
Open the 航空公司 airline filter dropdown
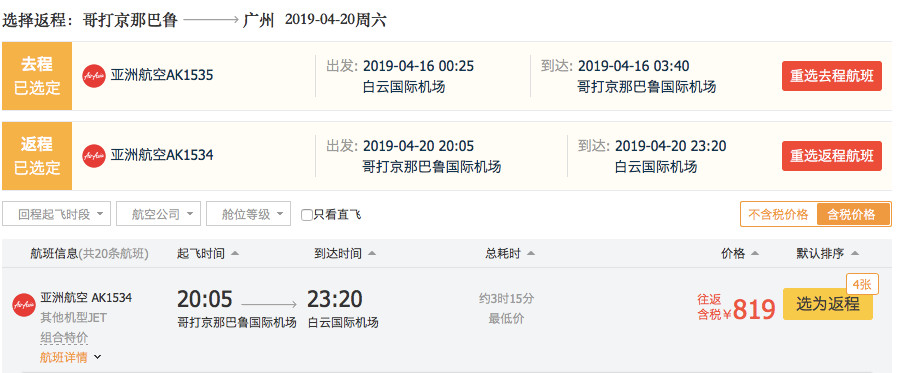159,214
